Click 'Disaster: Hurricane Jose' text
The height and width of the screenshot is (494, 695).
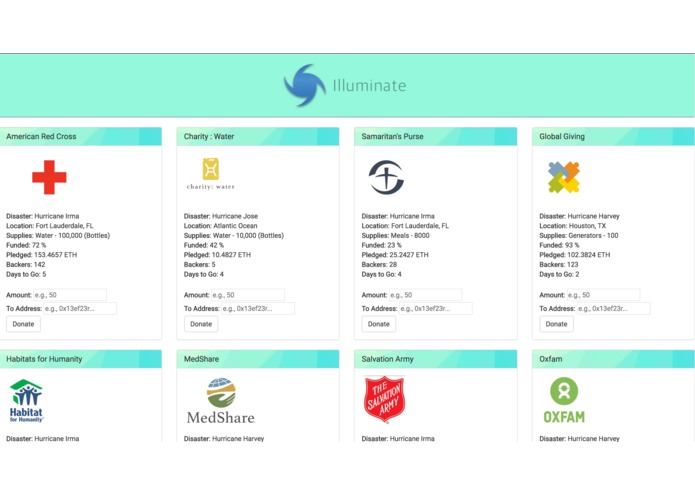221,216
